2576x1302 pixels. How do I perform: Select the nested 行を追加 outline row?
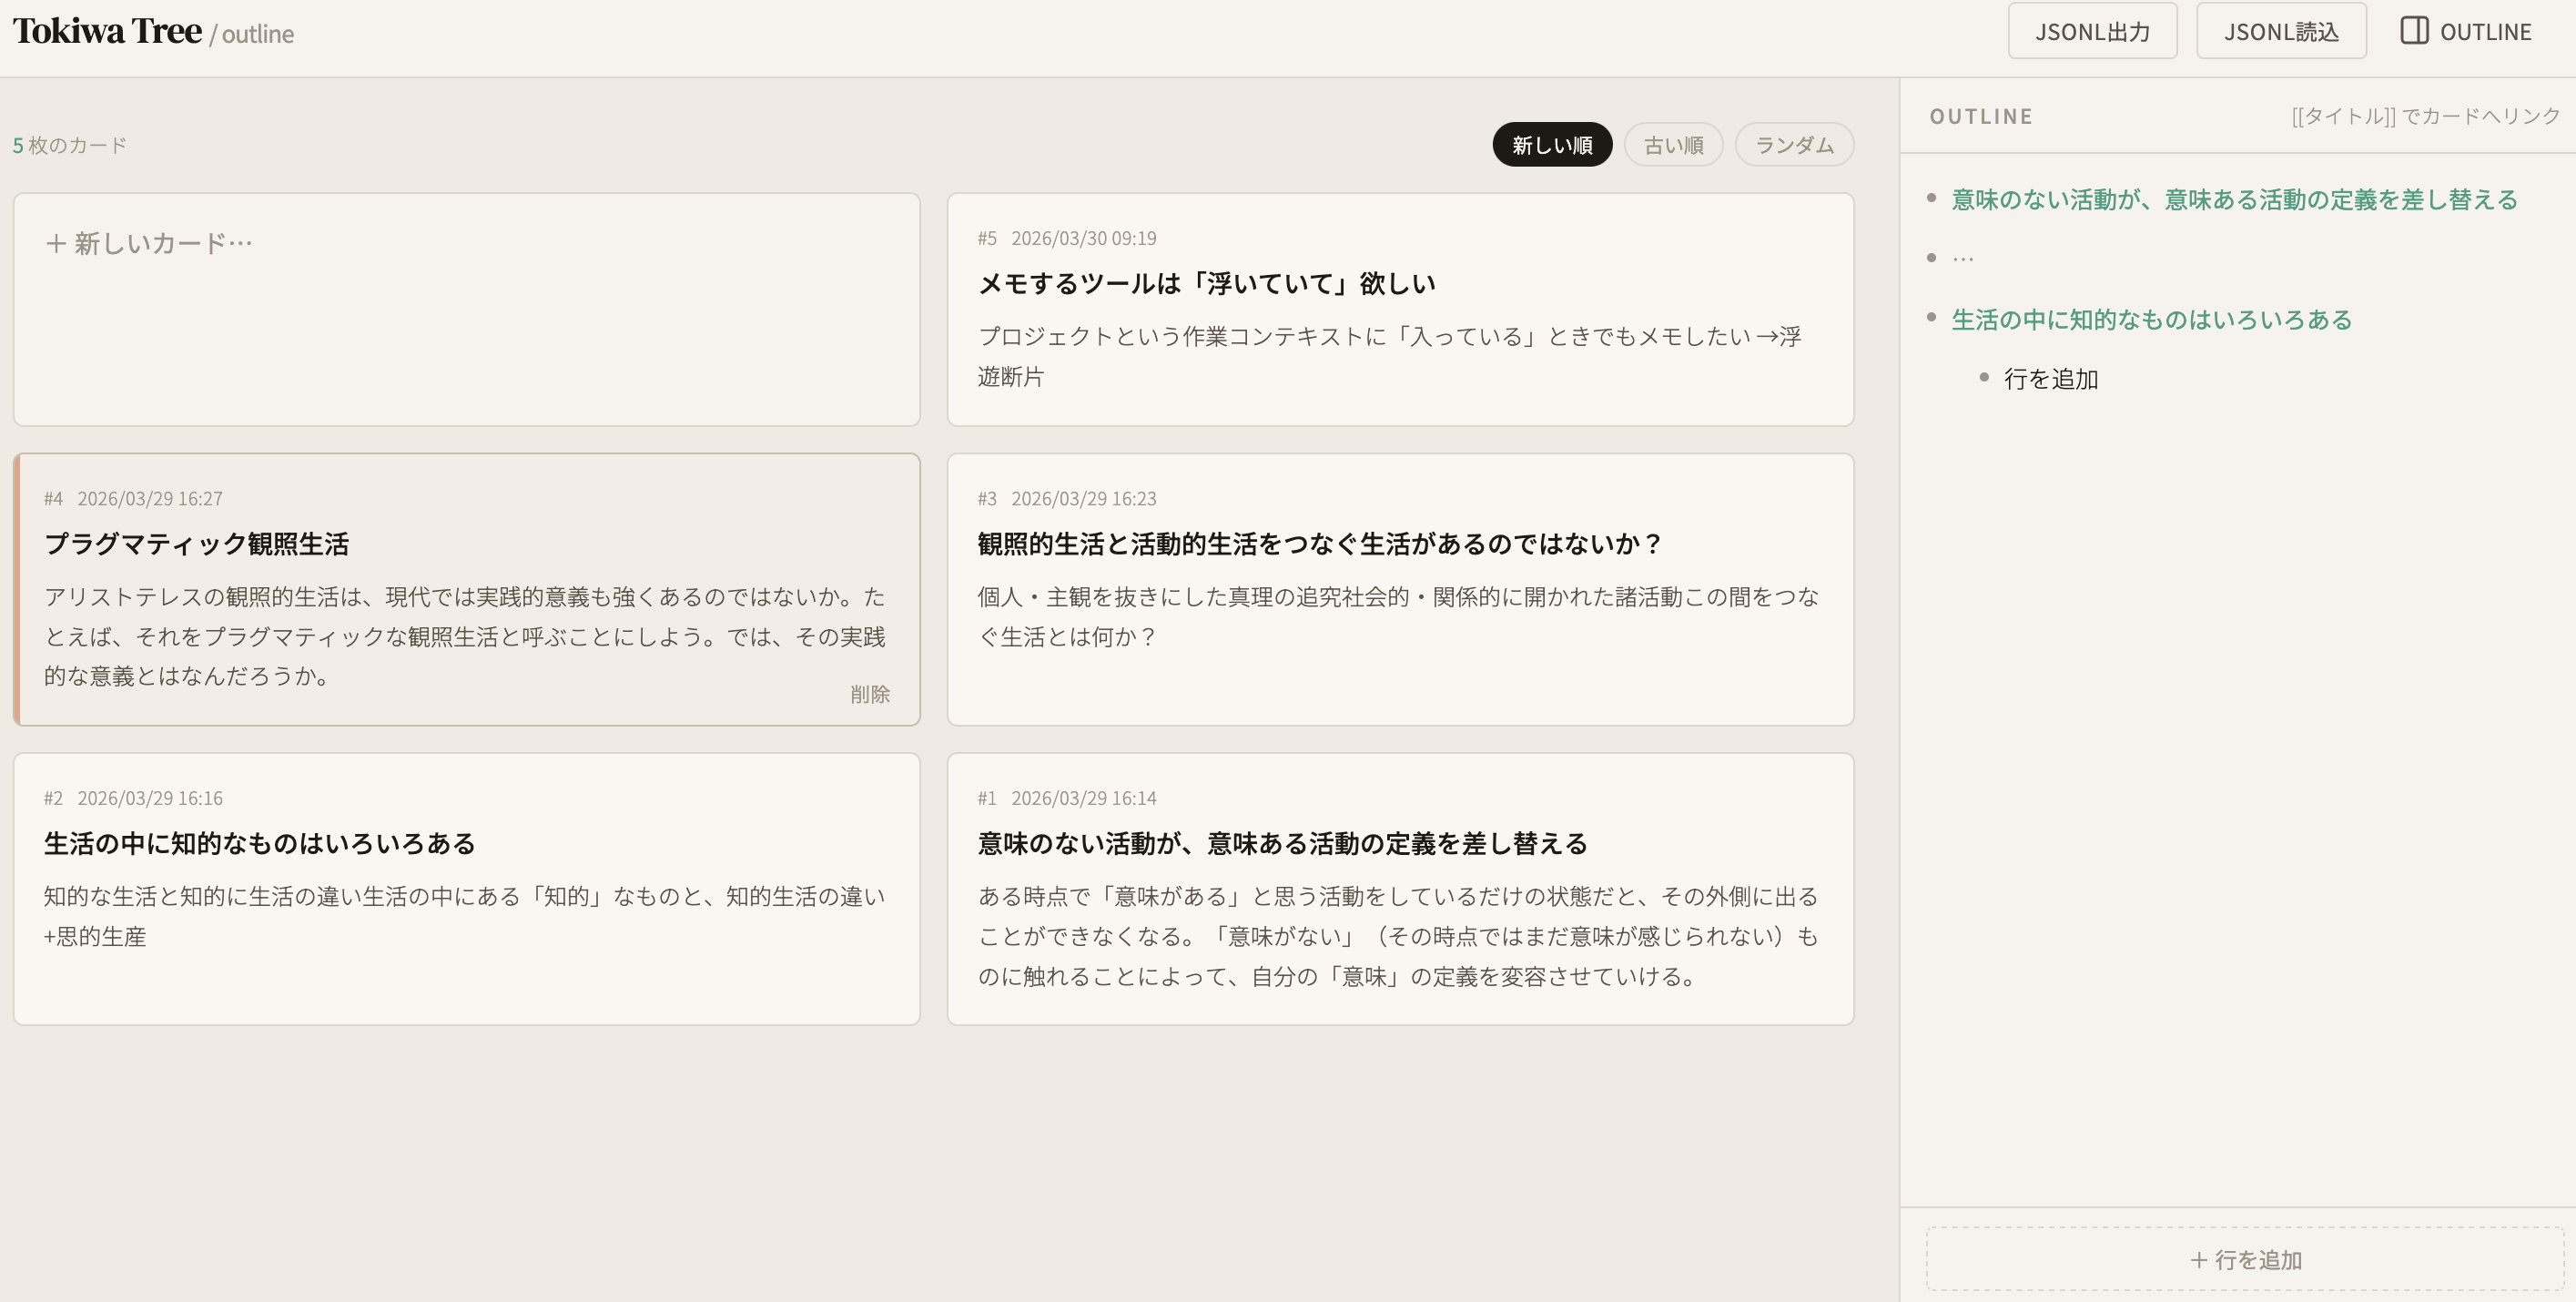tap(2051, 378)
